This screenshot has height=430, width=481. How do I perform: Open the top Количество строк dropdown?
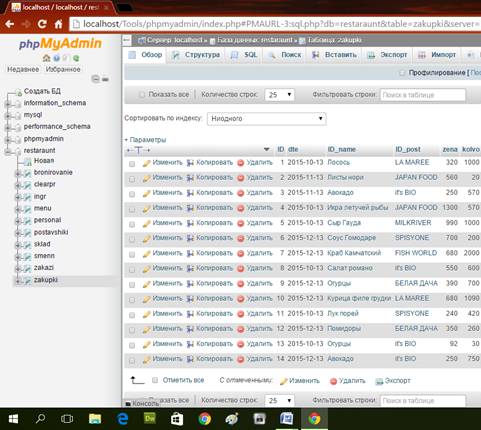pyautogui.click(x=280, y=95)
